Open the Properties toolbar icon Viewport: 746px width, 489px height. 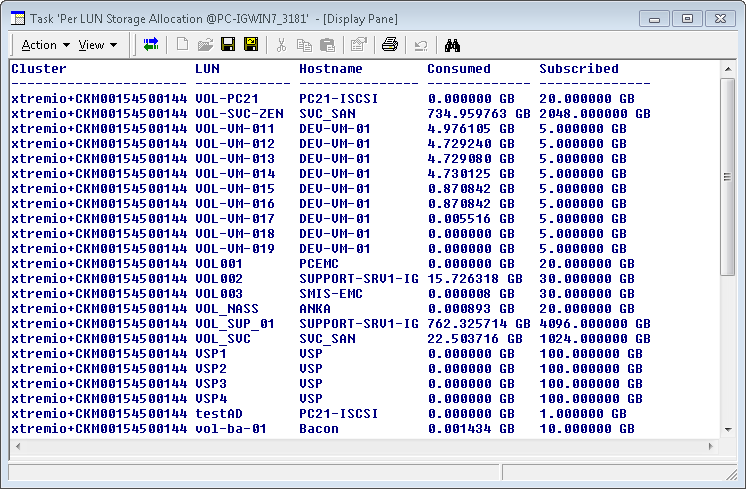(x=358, y=45)
